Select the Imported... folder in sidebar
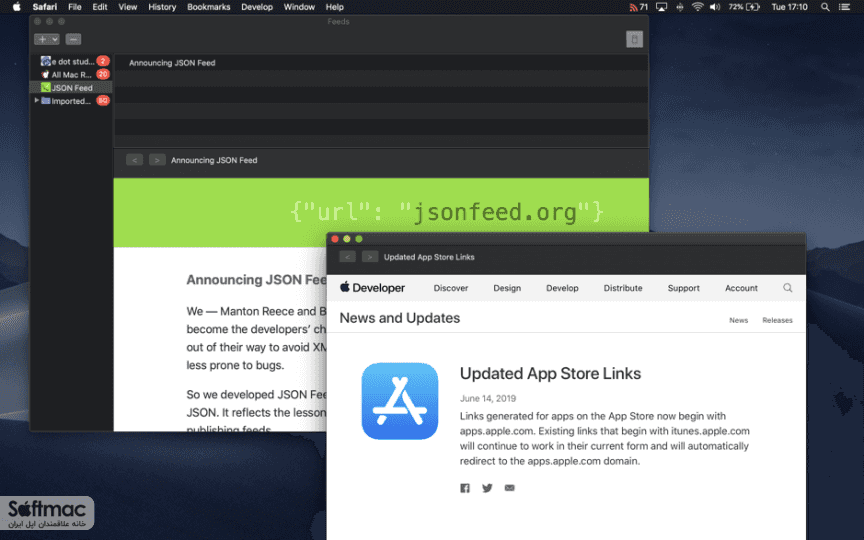This screenshot has width=864, height=540. tap(71, 101)
